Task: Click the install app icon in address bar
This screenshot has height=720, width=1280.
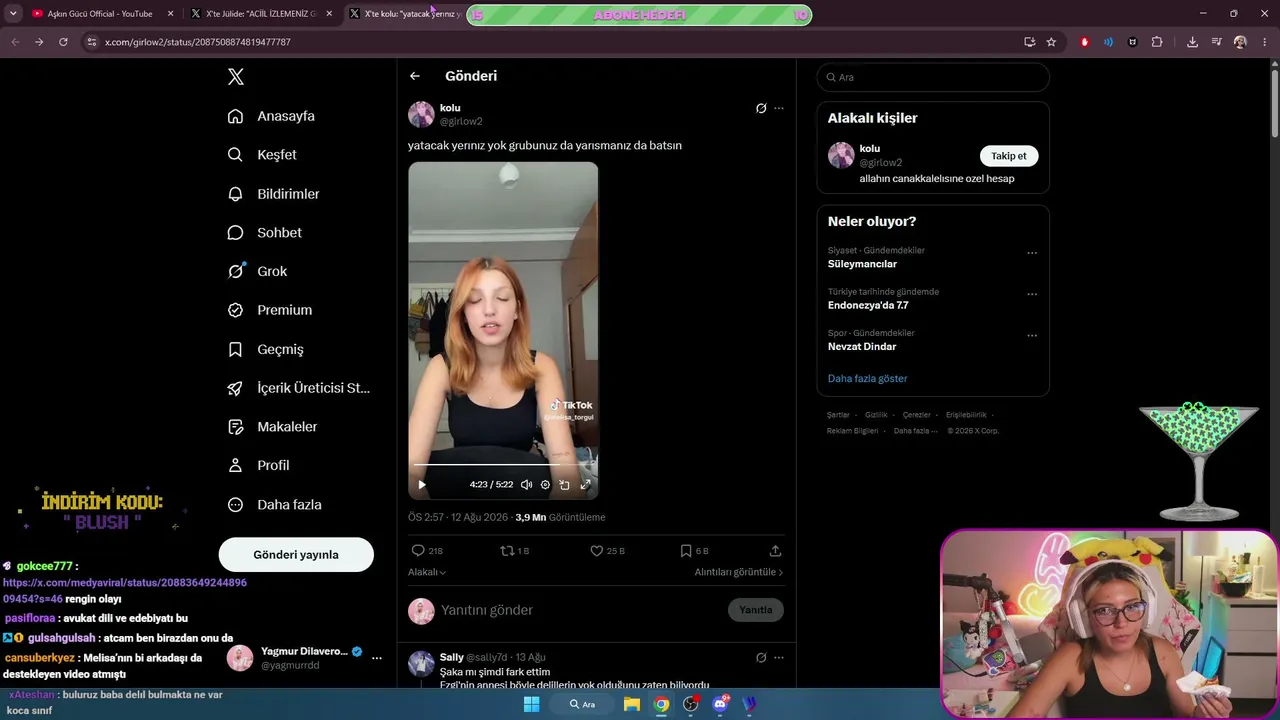Action: pos(1029,42)
